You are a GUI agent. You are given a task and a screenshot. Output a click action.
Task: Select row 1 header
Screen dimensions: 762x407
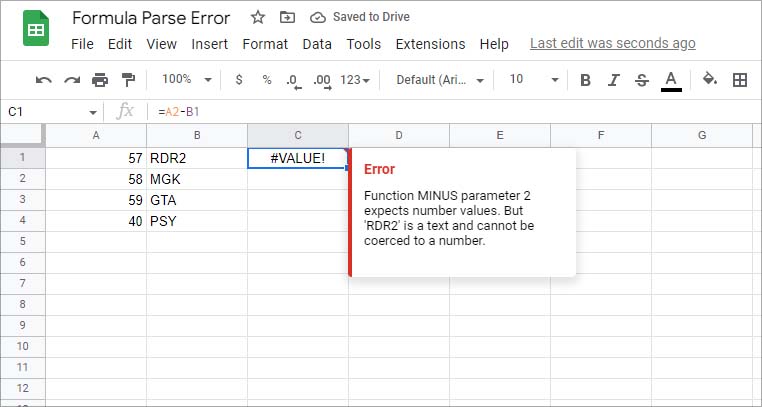[23, 158]
